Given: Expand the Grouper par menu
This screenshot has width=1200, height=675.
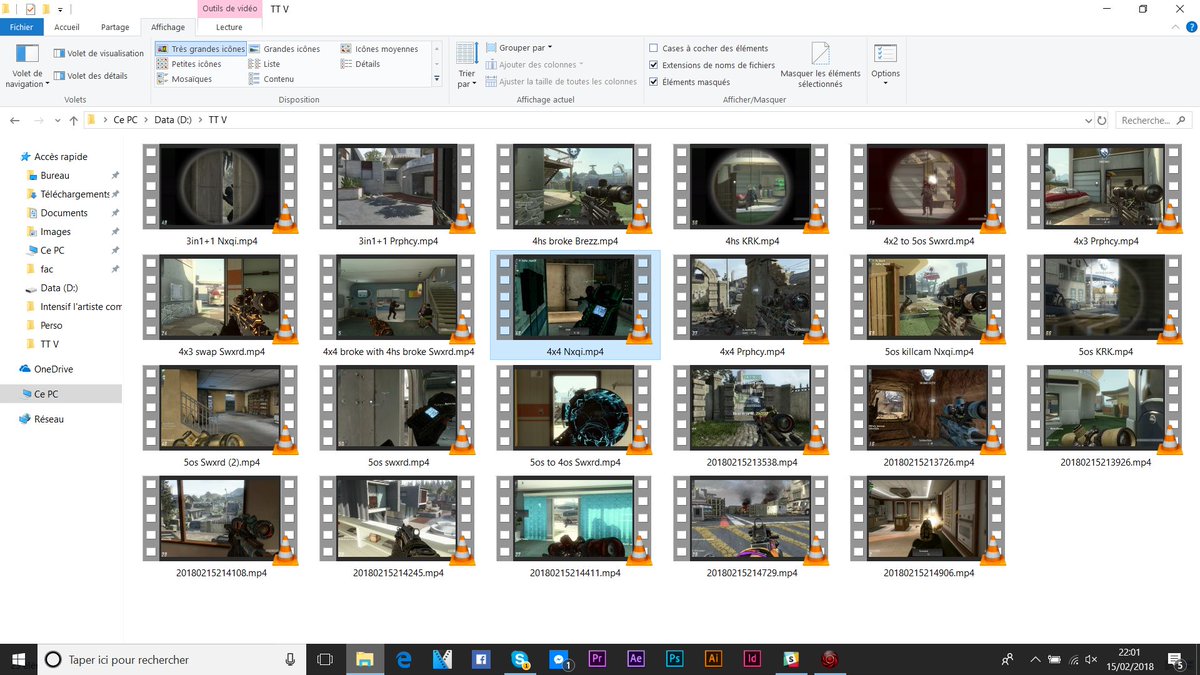Looking at the screenshot, I should pos(519,48).
